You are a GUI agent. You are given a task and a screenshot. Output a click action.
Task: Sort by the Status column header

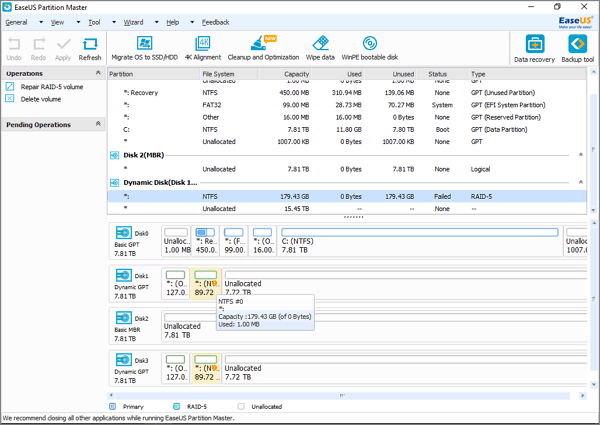click(443, 74)
